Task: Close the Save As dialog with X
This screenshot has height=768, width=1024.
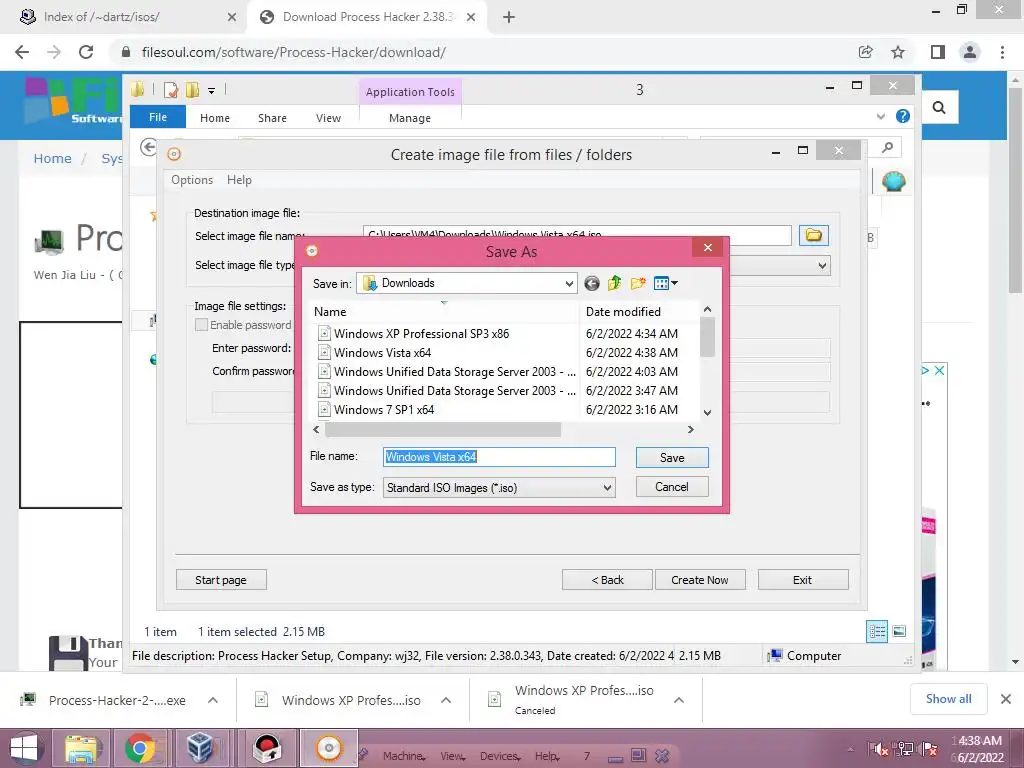Action: [x=708, y=248]
